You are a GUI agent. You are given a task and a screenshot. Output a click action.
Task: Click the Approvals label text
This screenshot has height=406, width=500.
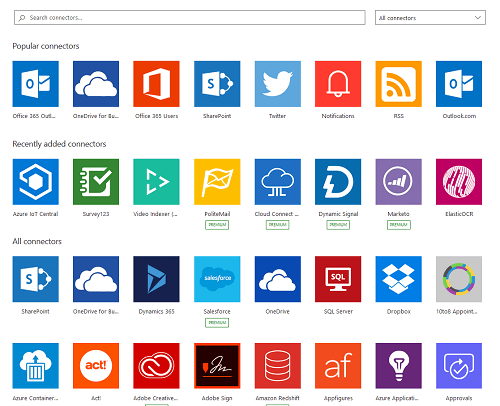pos(459,398)
